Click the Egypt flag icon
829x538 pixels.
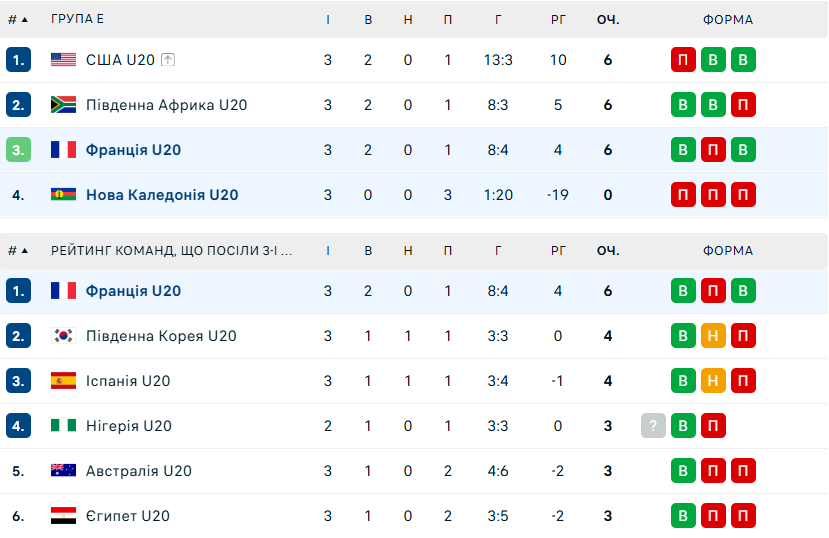[64, 516]
